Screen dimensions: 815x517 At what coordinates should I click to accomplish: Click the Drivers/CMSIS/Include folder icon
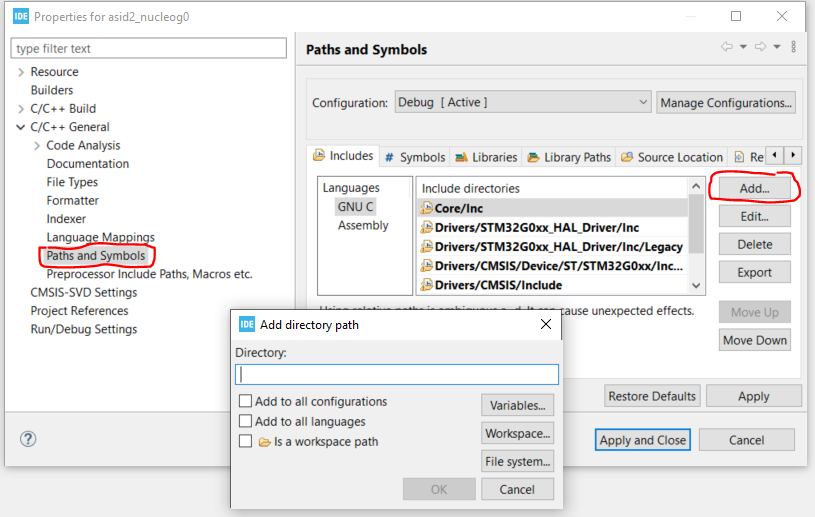(x=427, y=285)
